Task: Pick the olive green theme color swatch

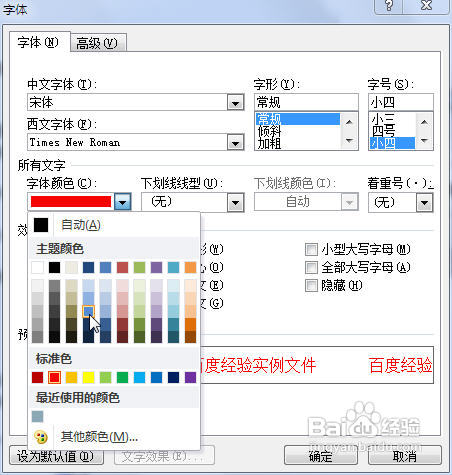Action: click(x=139, y=267)
